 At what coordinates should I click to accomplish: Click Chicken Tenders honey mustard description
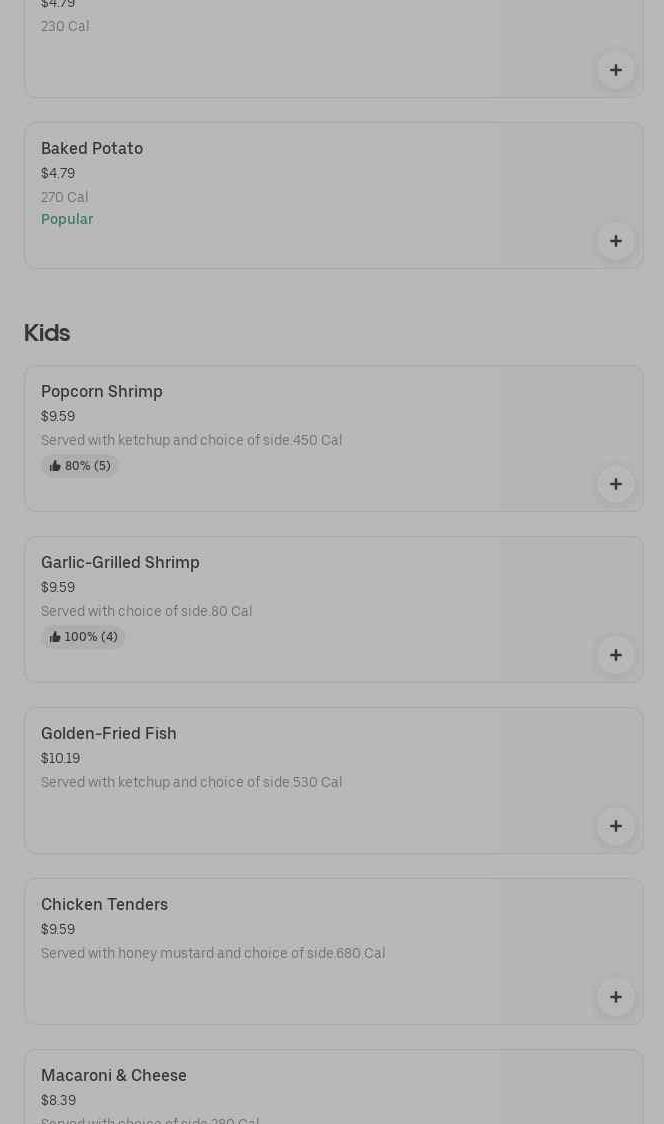coord(213,954)
